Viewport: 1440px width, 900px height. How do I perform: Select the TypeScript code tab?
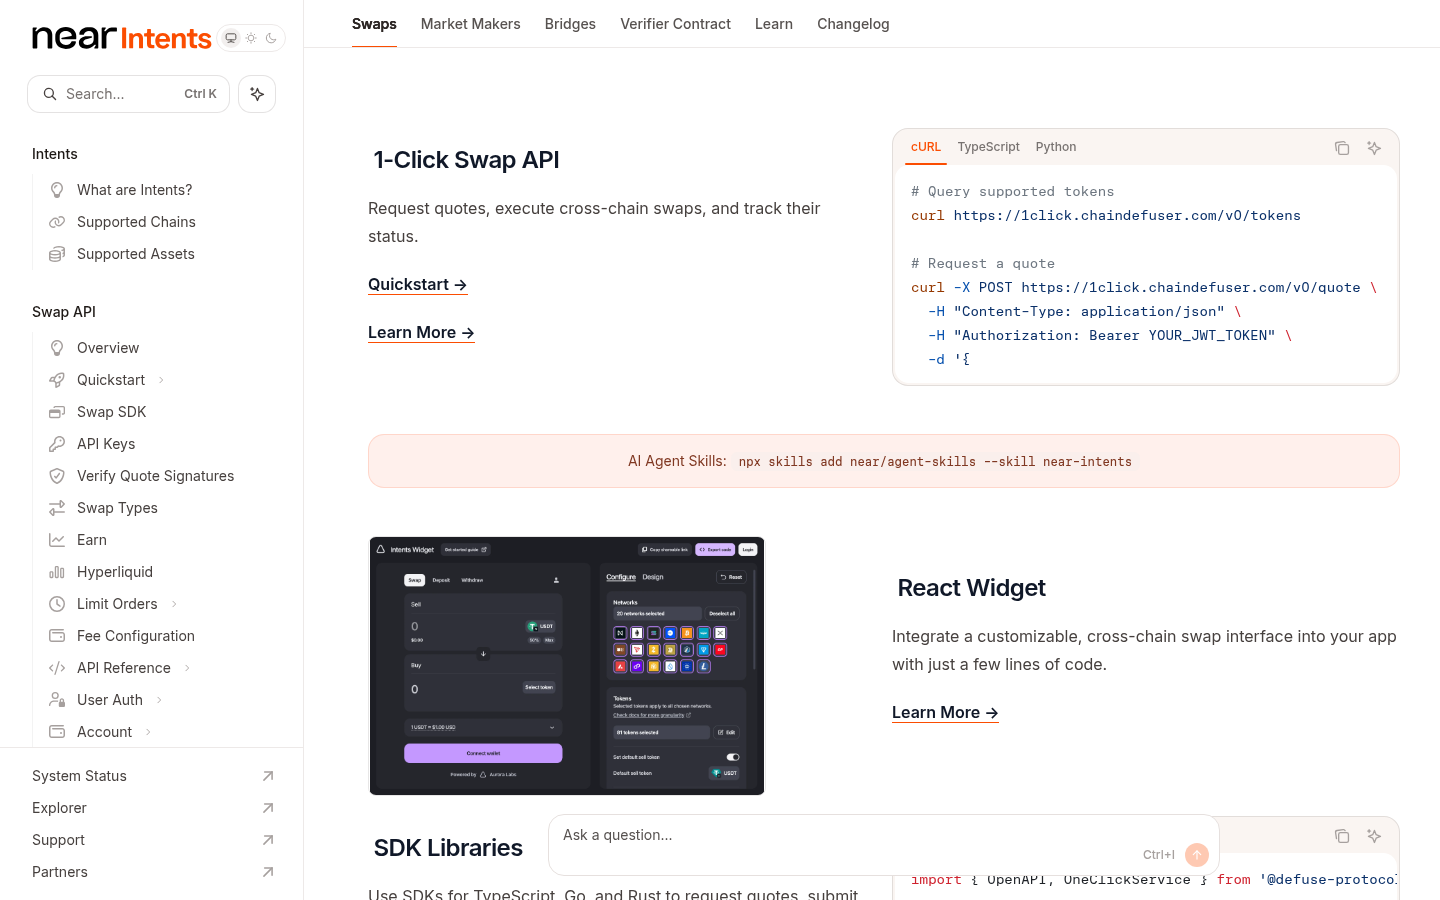[988, 147]
